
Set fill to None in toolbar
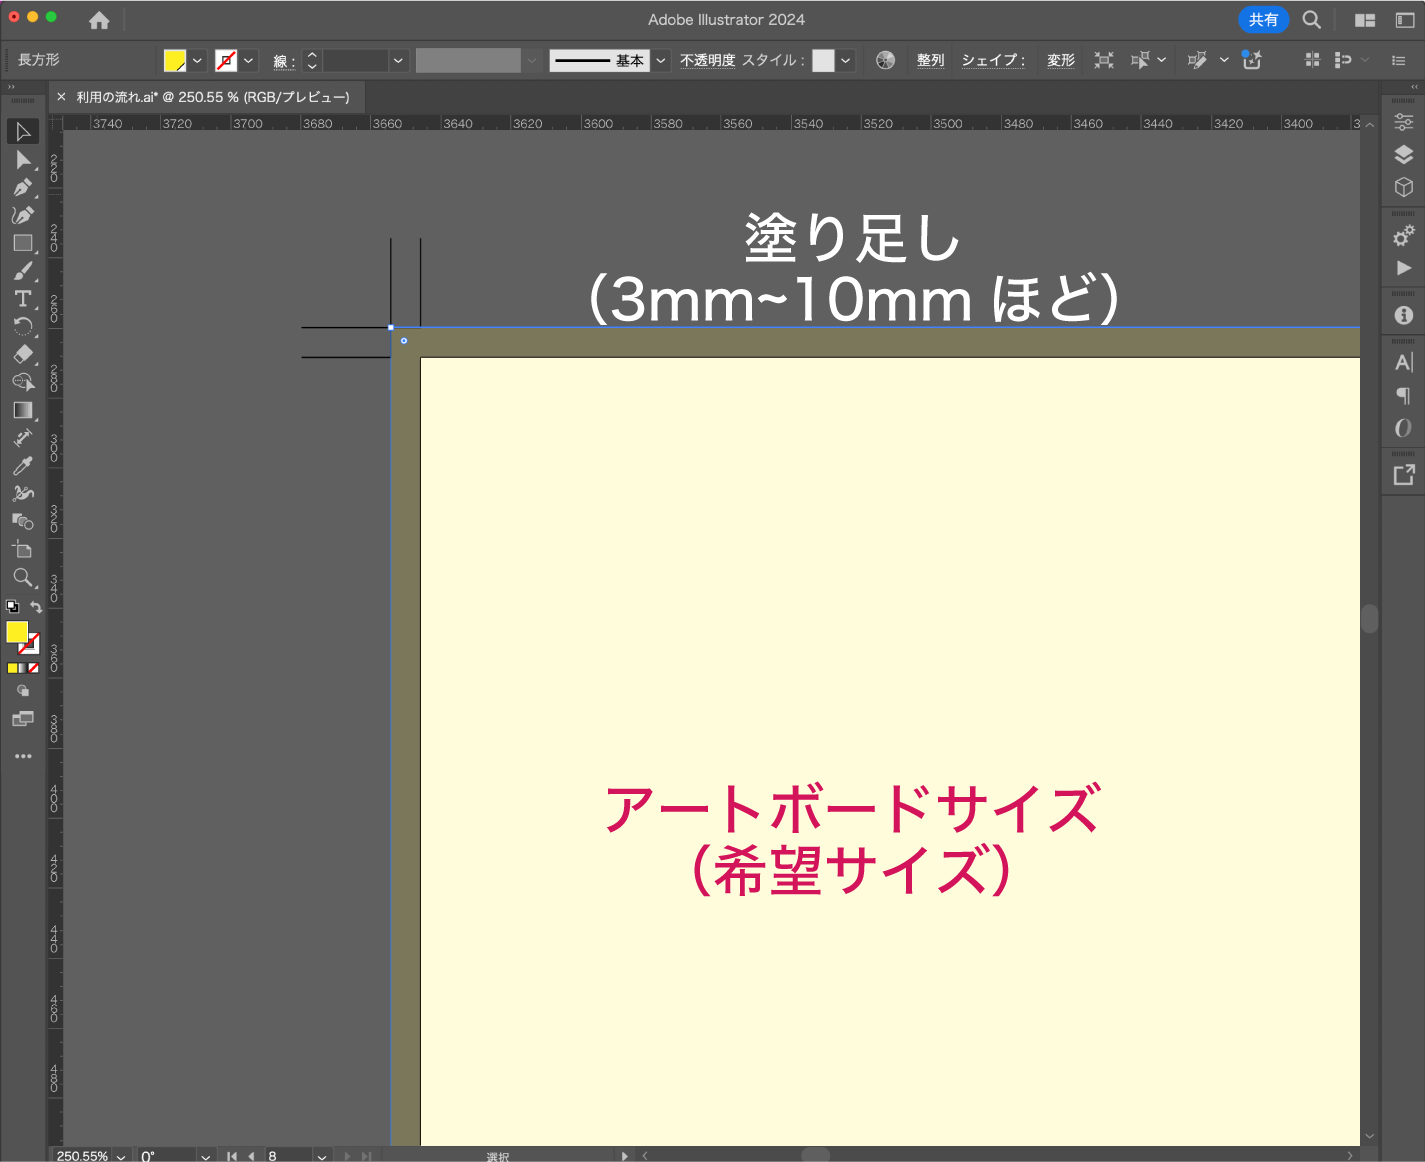[33, 668]
